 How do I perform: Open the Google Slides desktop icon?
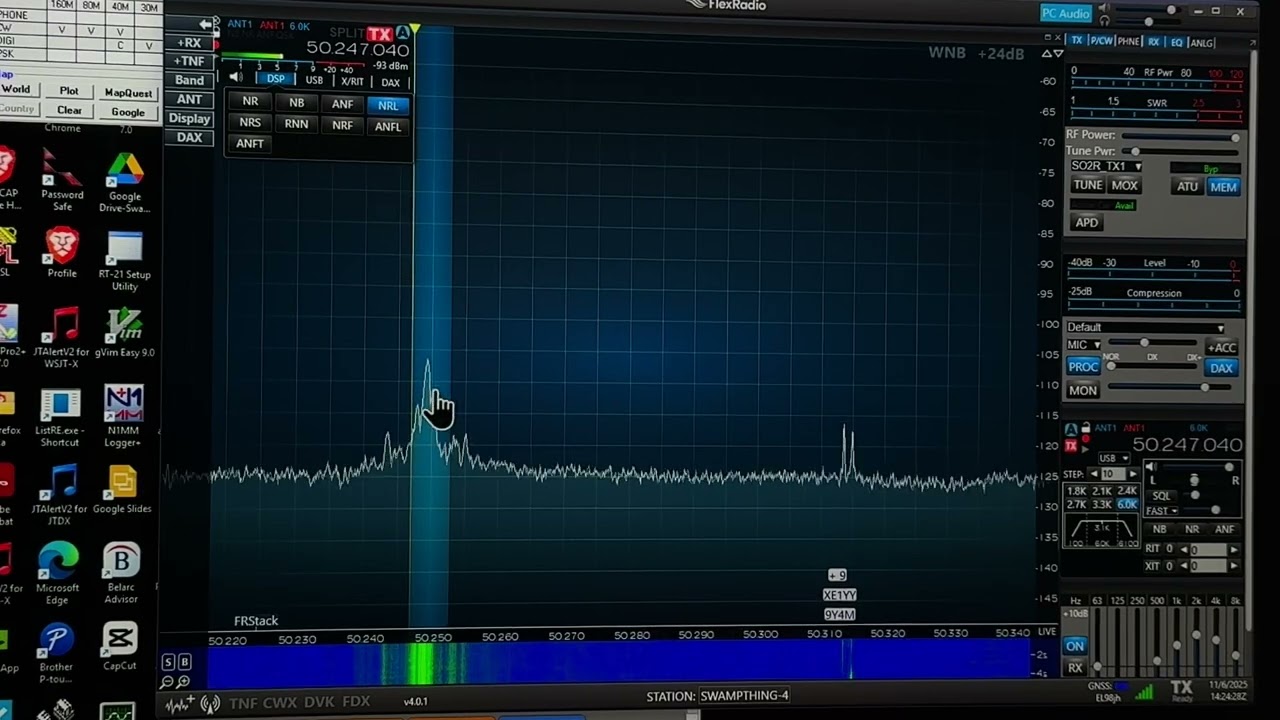122,490
